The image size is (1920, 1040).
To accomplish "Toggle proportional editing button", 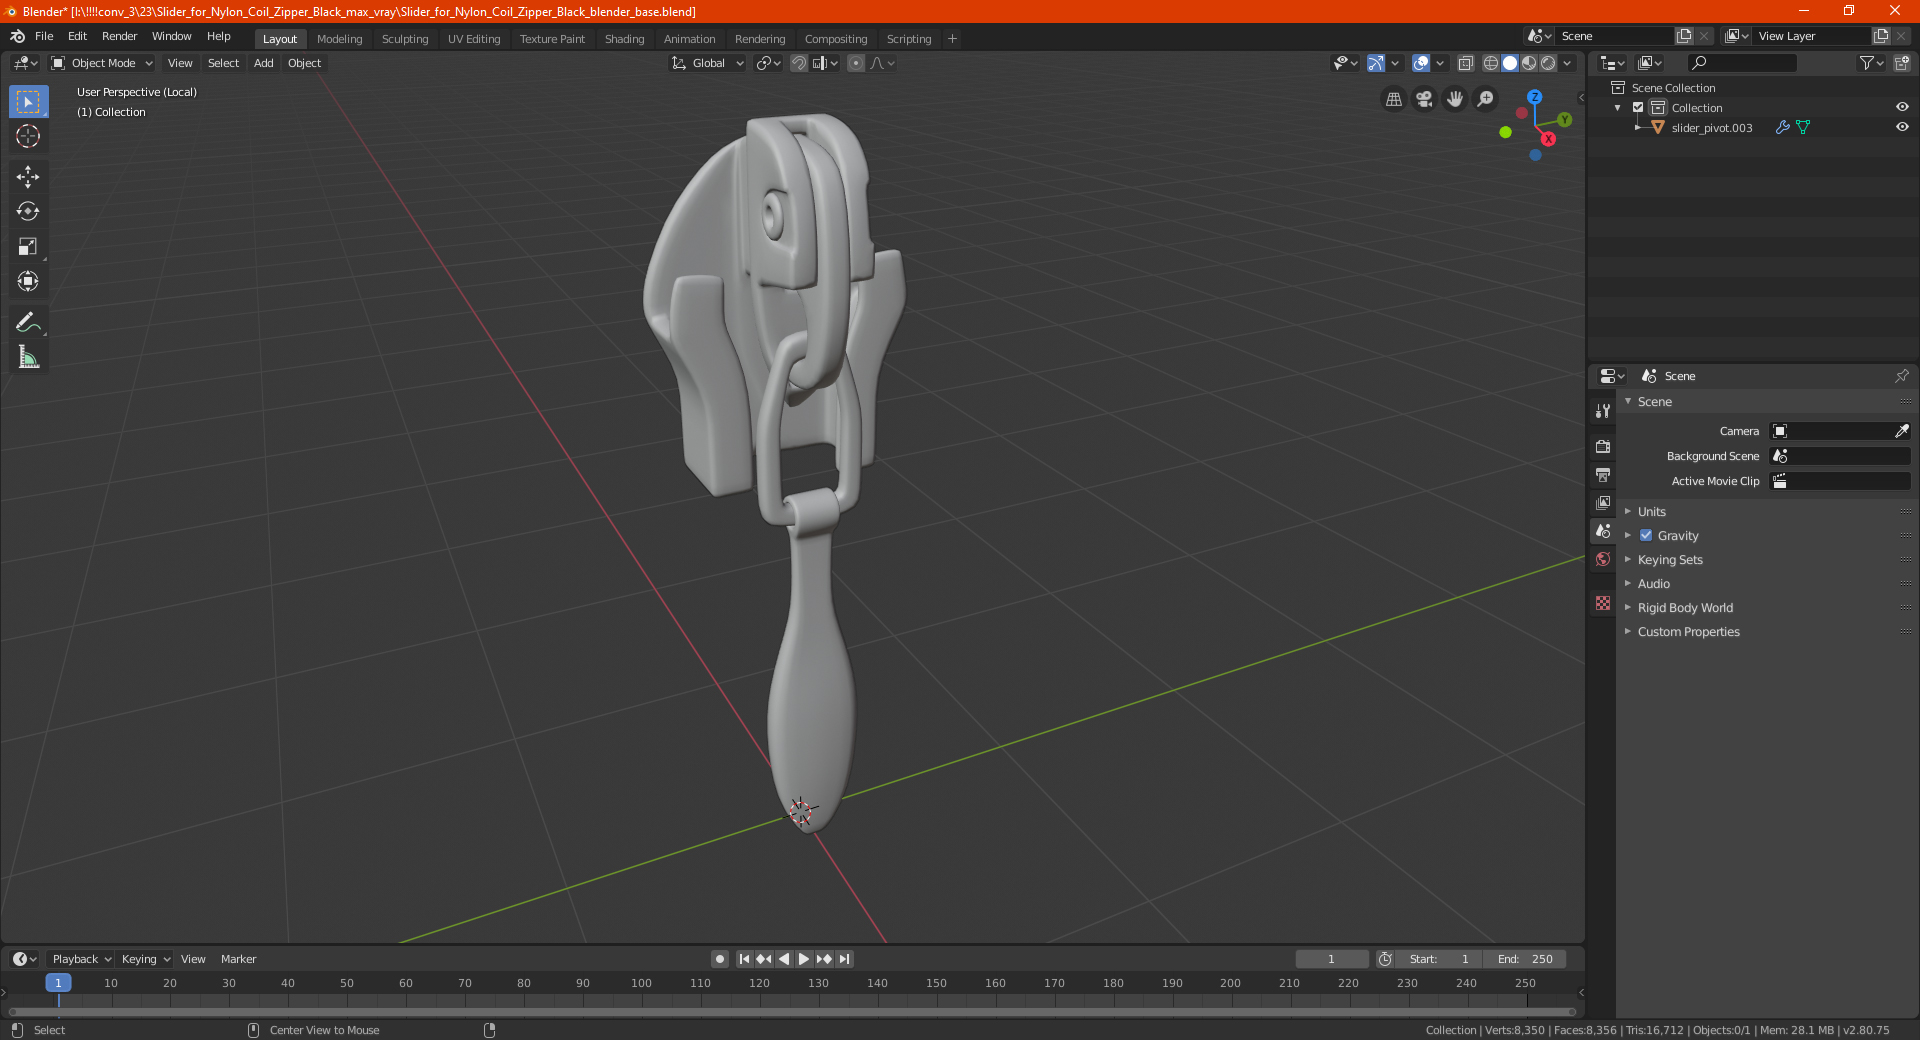I will coord(856,63).
